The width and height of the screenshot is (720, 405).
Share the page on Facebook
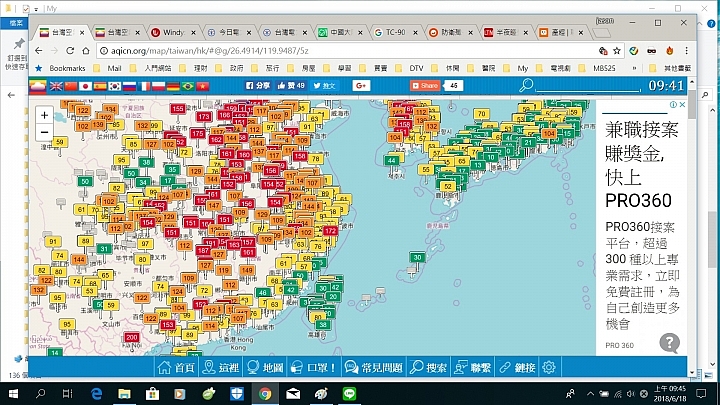coord(258,85)
